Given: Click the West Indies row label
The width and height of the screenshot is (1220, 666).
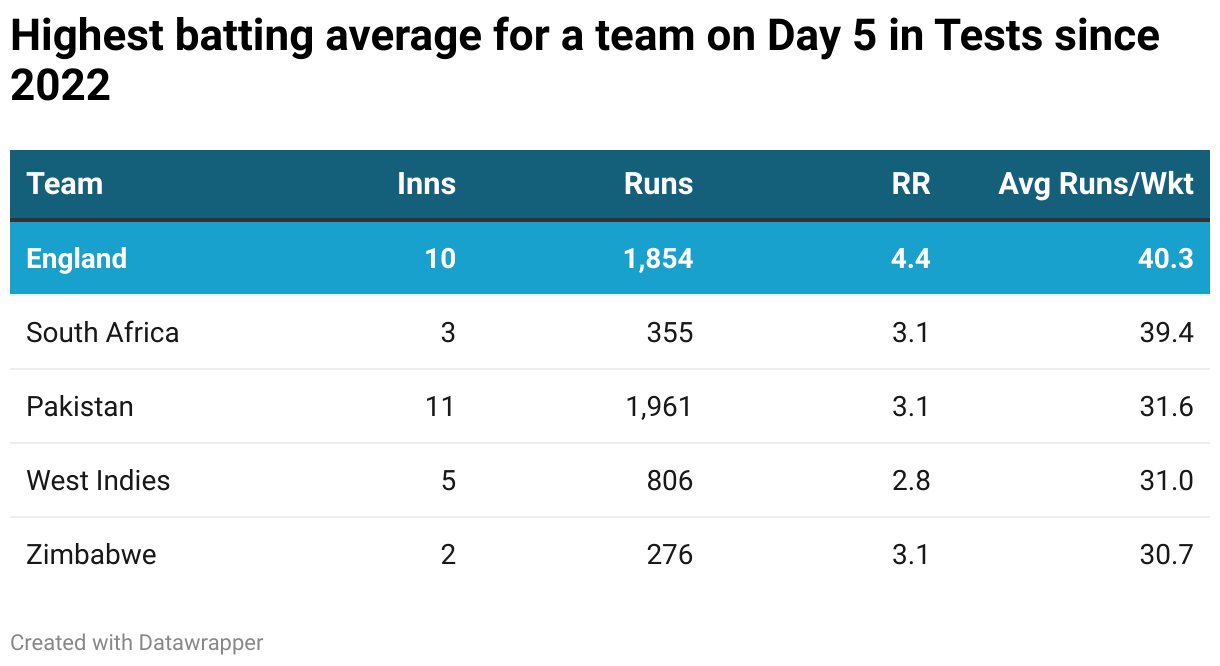Looking at the screenshot, I should [98, 480].
